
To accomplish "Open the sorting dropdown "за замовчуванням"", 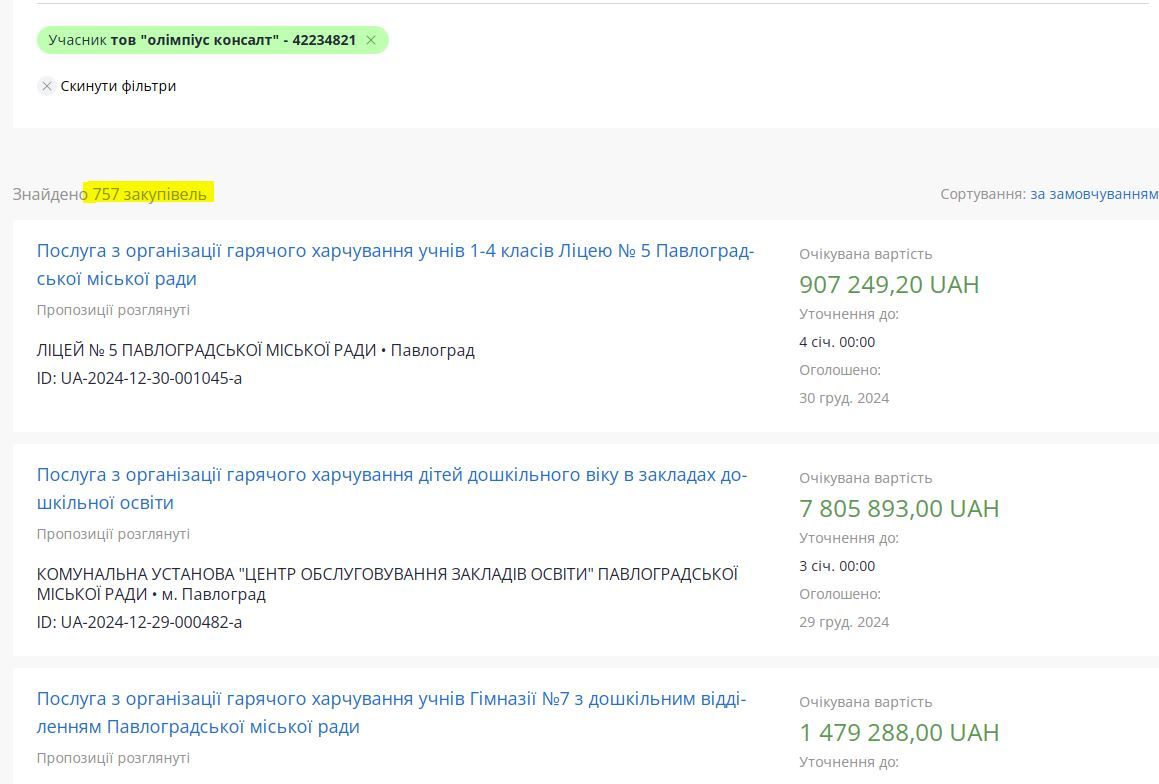I will pyautogui.click(x=1093, y=194).
